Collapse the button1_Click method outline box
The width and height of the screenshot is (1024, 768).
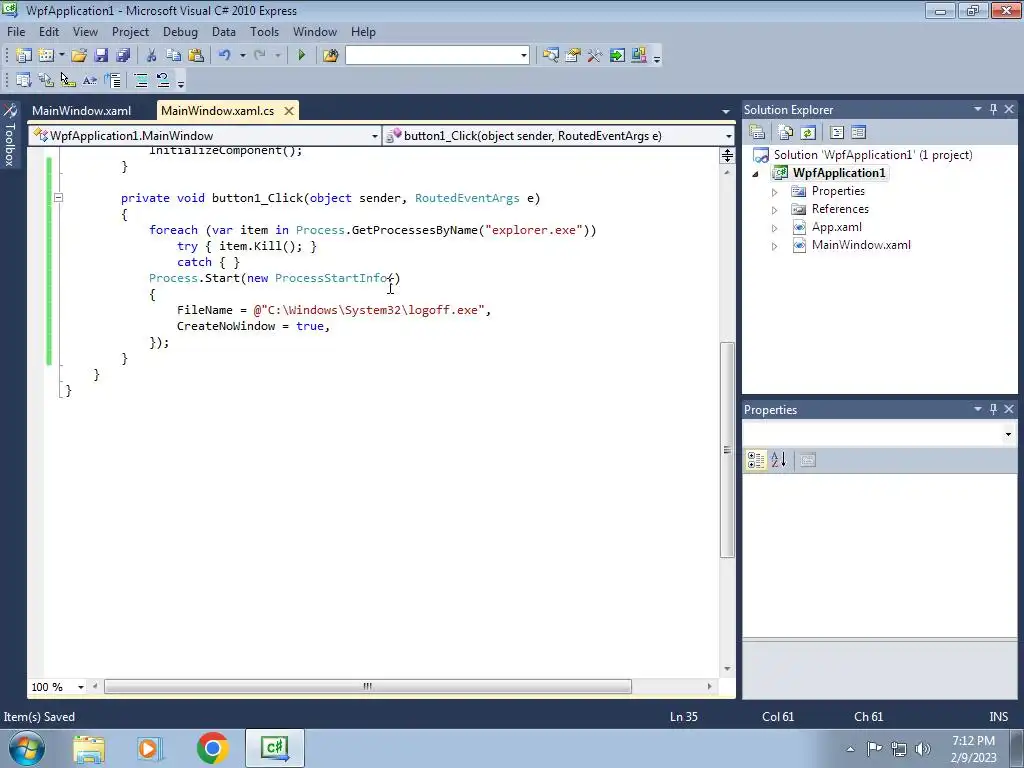(x=58, y=197)
